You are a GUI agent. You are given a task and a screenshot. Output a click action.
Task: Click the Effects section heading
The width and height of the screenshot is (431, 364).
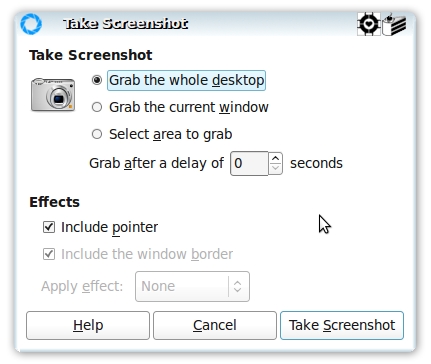pos(55,202)
